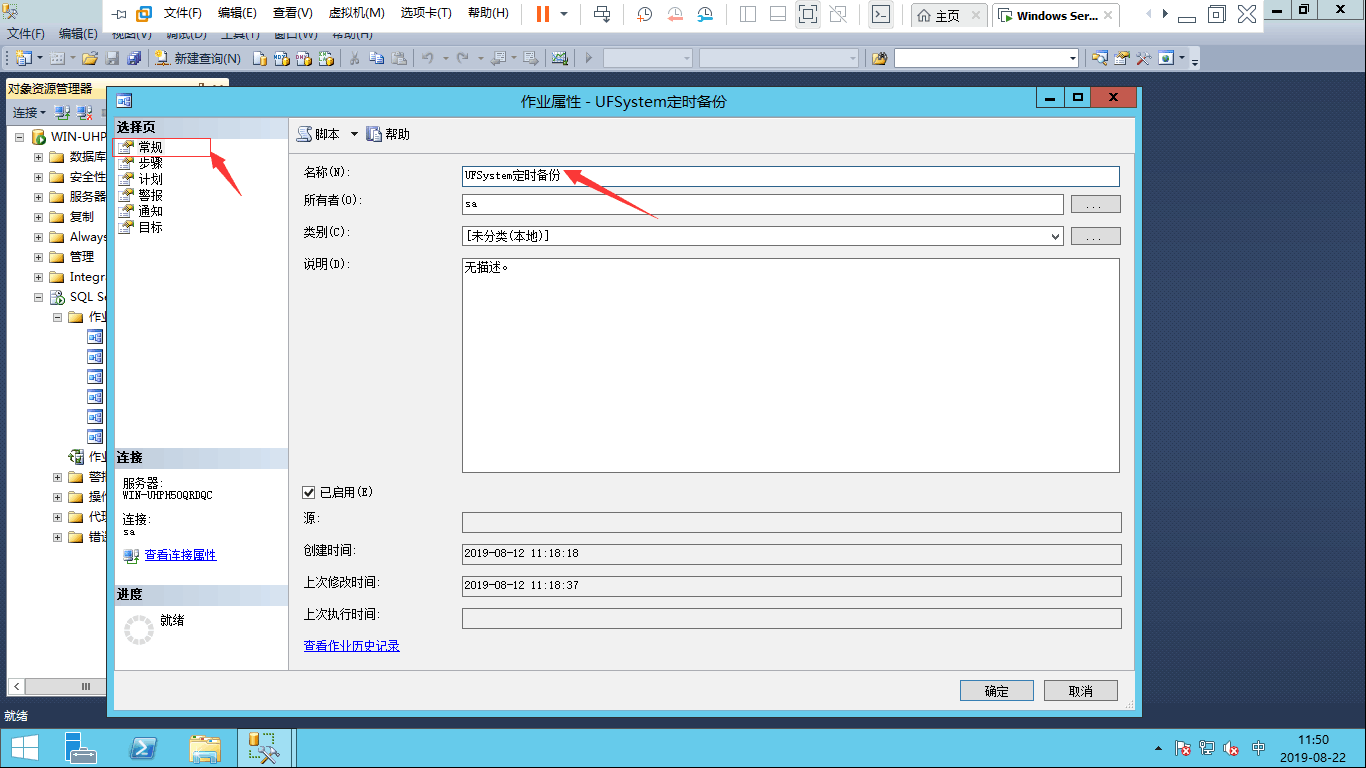This screenshot has height=768, width=1366.
Task: Click the Activity Monitor icon in toolbar
Action: tap(560, 58)
